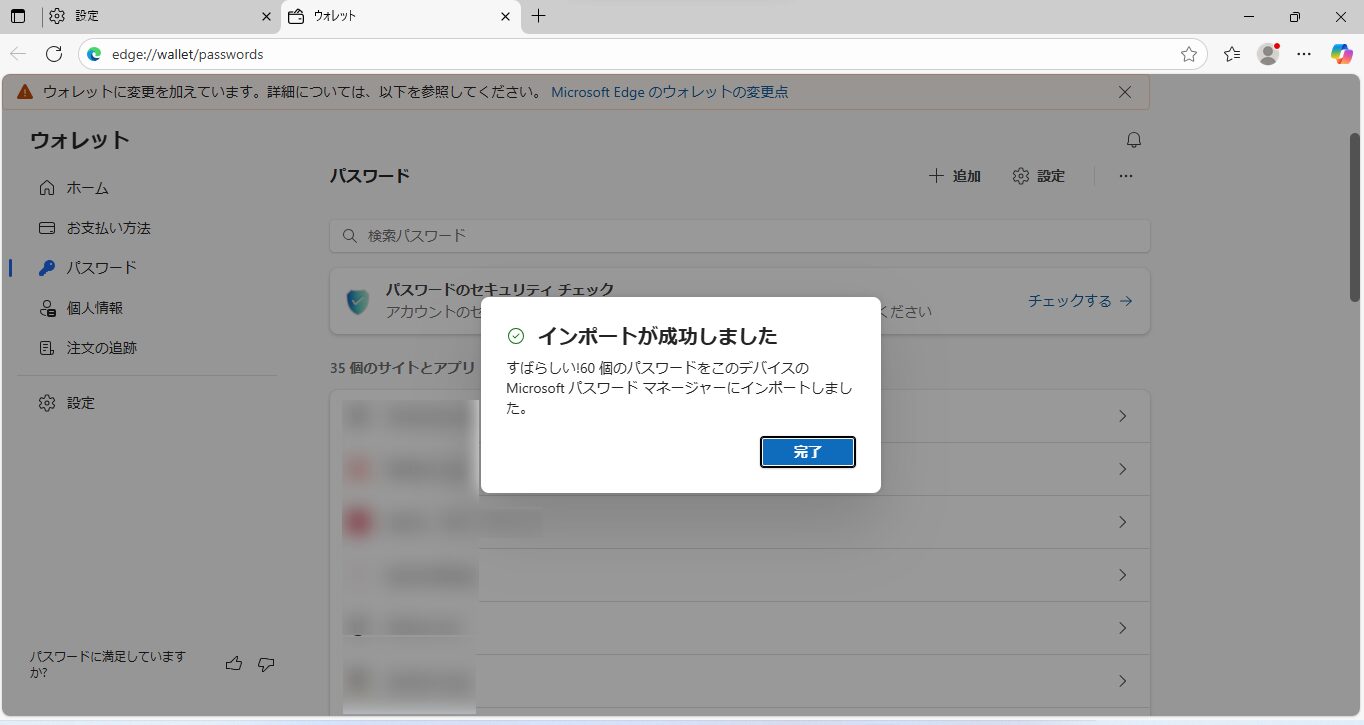Expand the fifth password entry chevron
Image resolution: width=1364 pixels, height=725 pixels.
tap(1122, 628)
